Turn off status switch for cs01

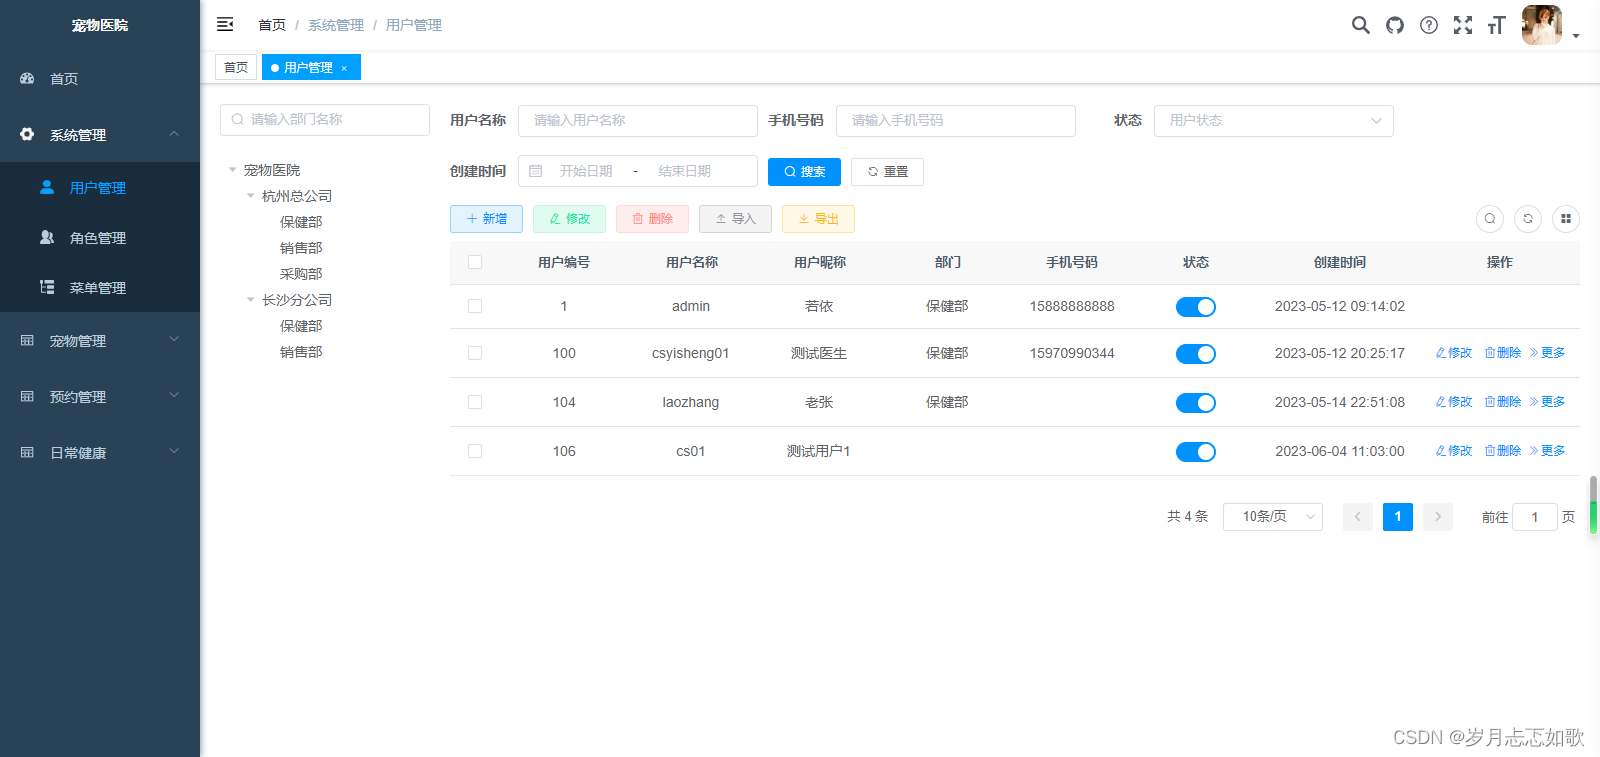tap(1196, 452)
